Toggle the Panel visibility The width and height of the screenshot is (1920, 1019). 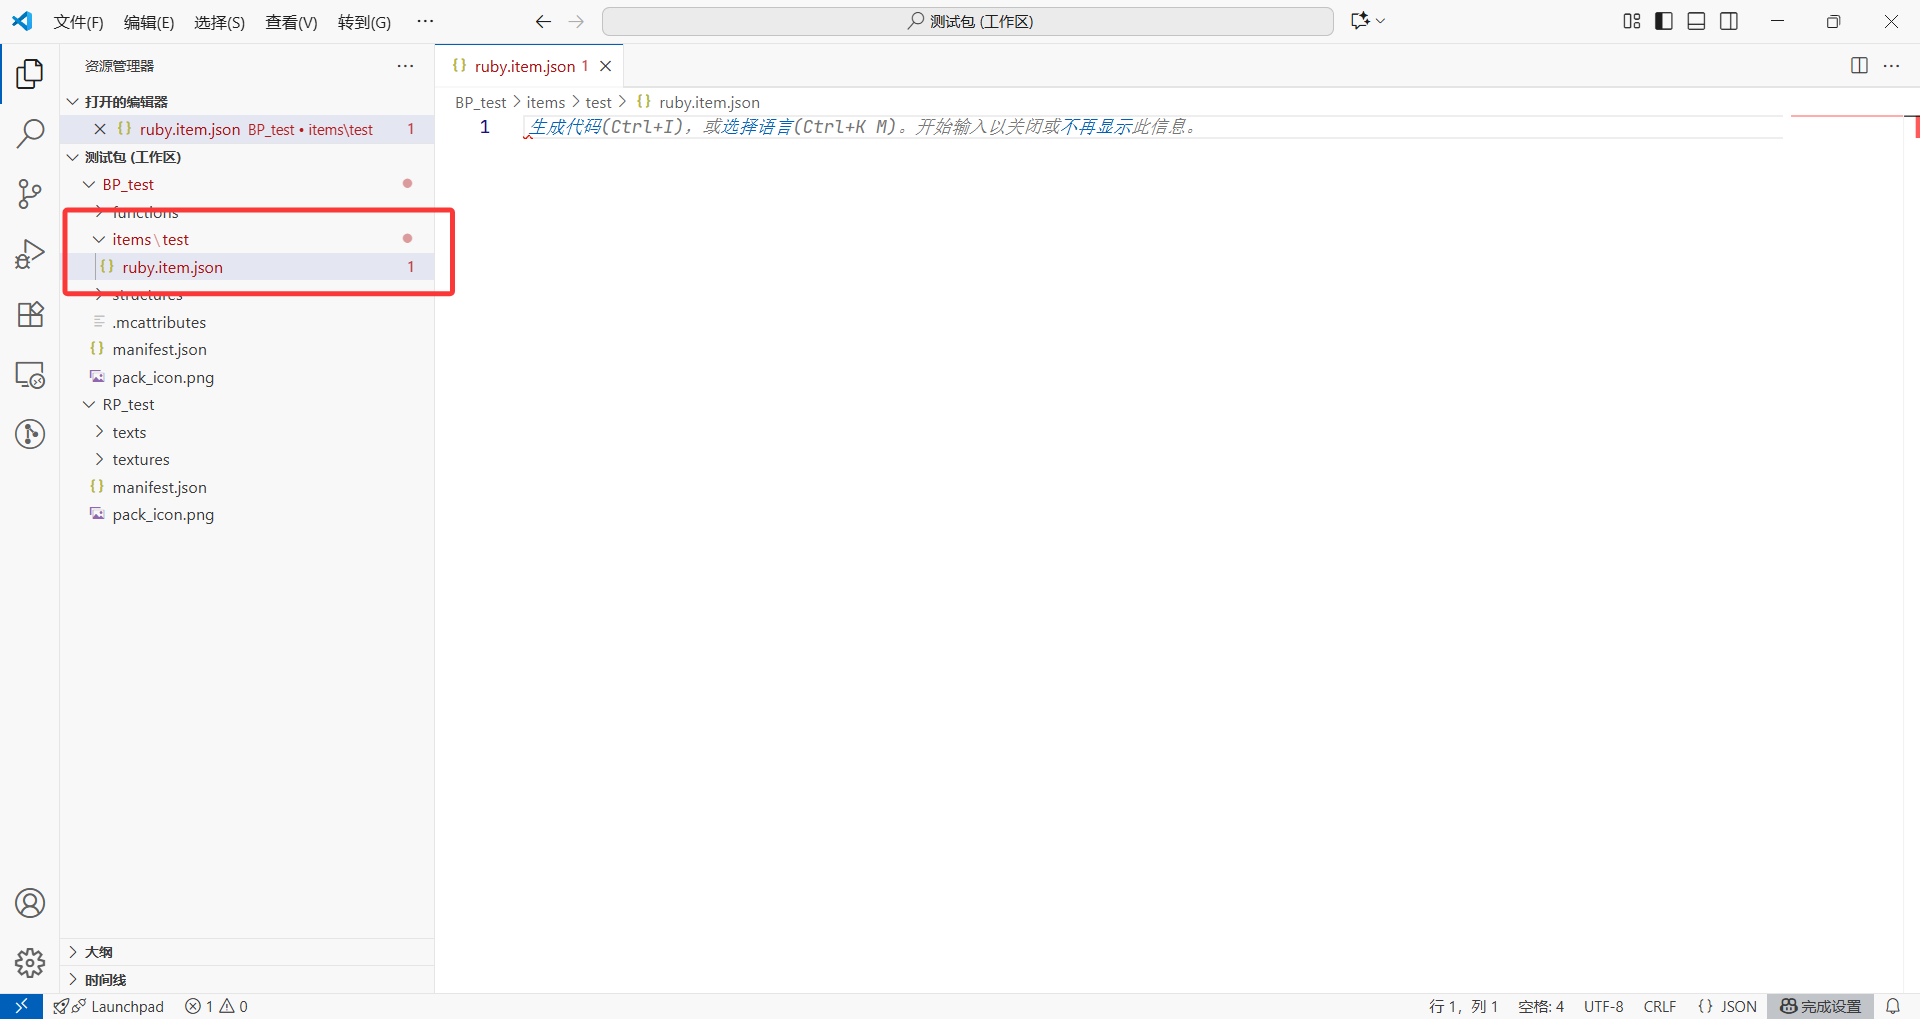[x=1696, y=20]
